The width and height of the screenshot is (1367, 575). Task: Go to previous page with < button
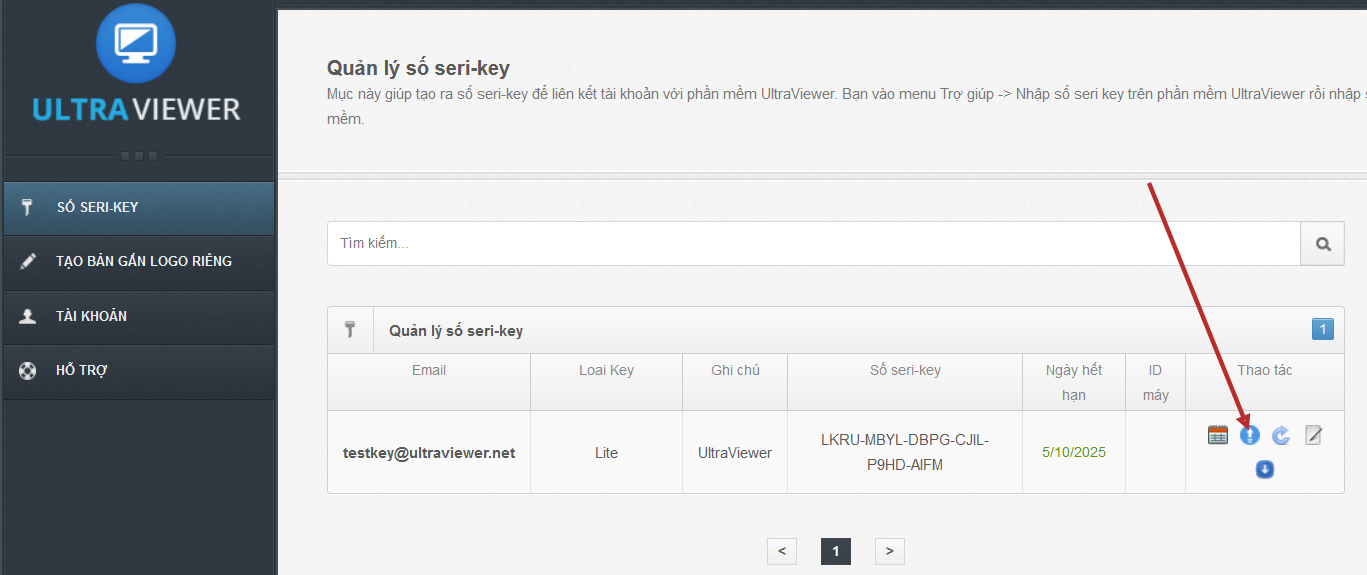[x=781, y=551]
